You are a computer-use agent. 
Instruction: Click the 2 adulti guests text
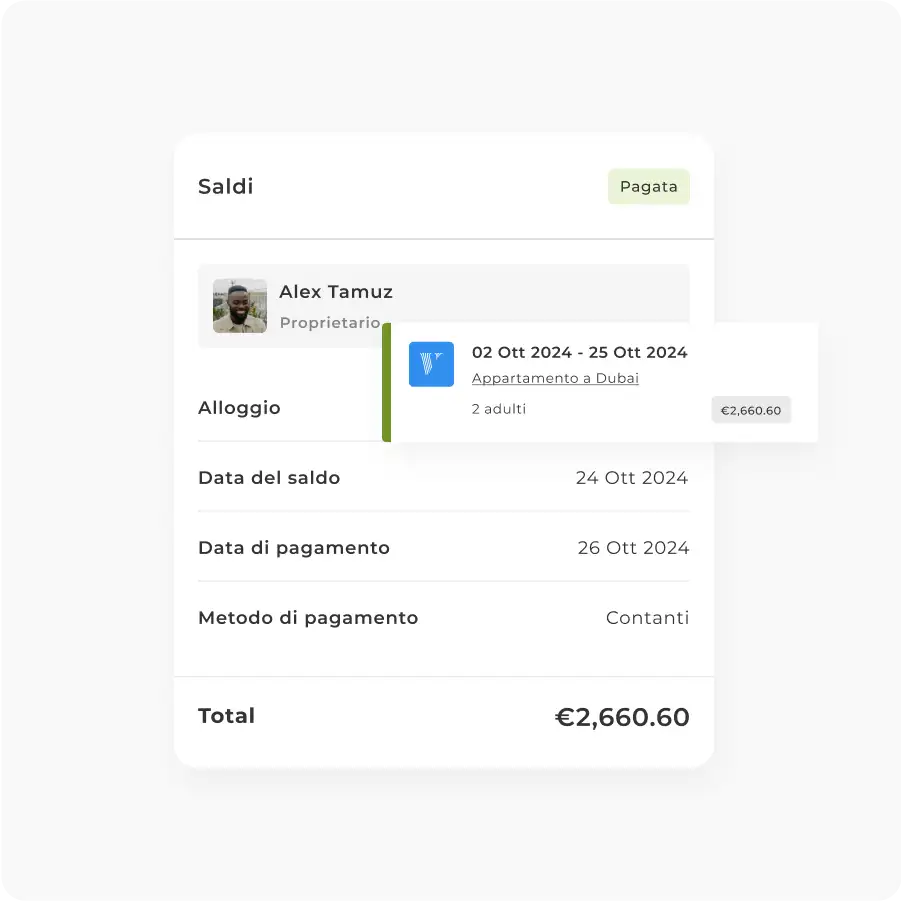pyautogui.click(x=499, y=409)
